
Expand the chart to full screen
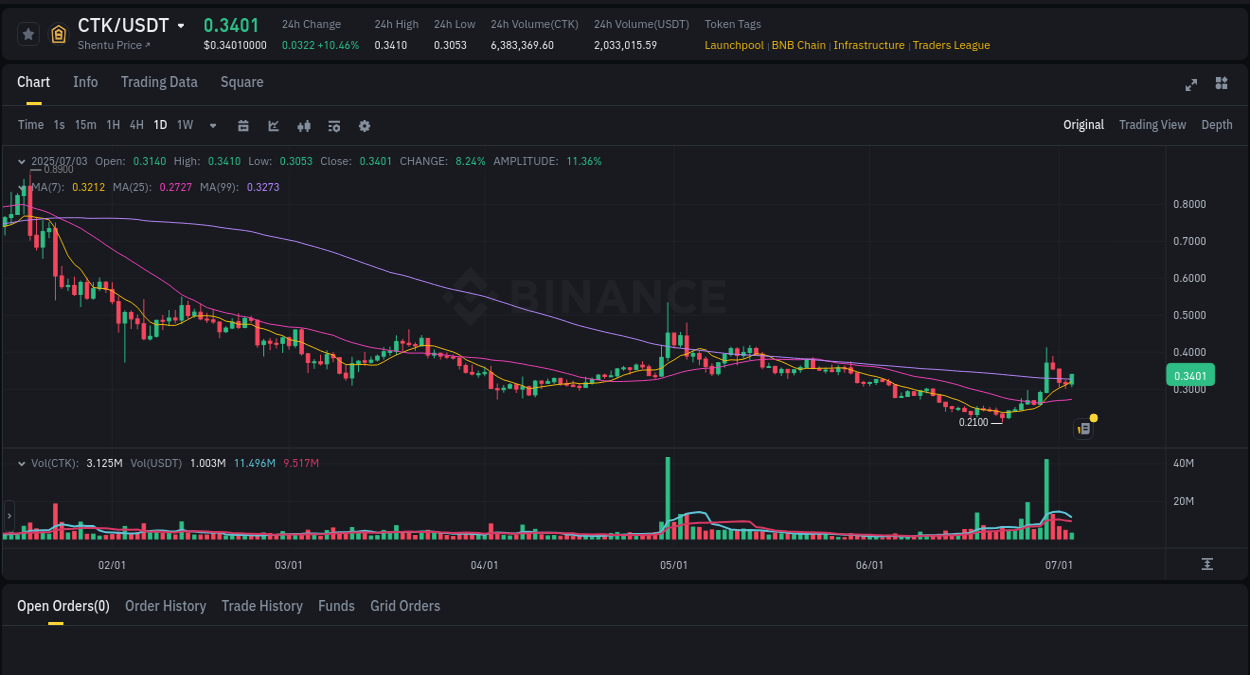[x=1191, y=85]
